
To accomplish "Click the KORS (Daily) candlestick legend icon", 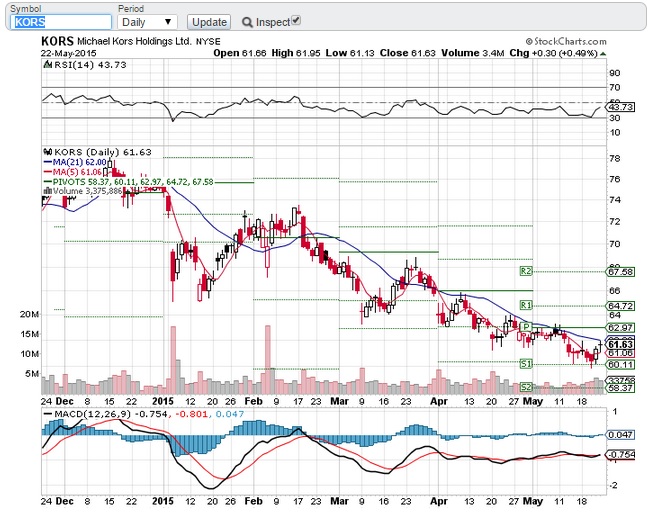I will coord(48,152).
